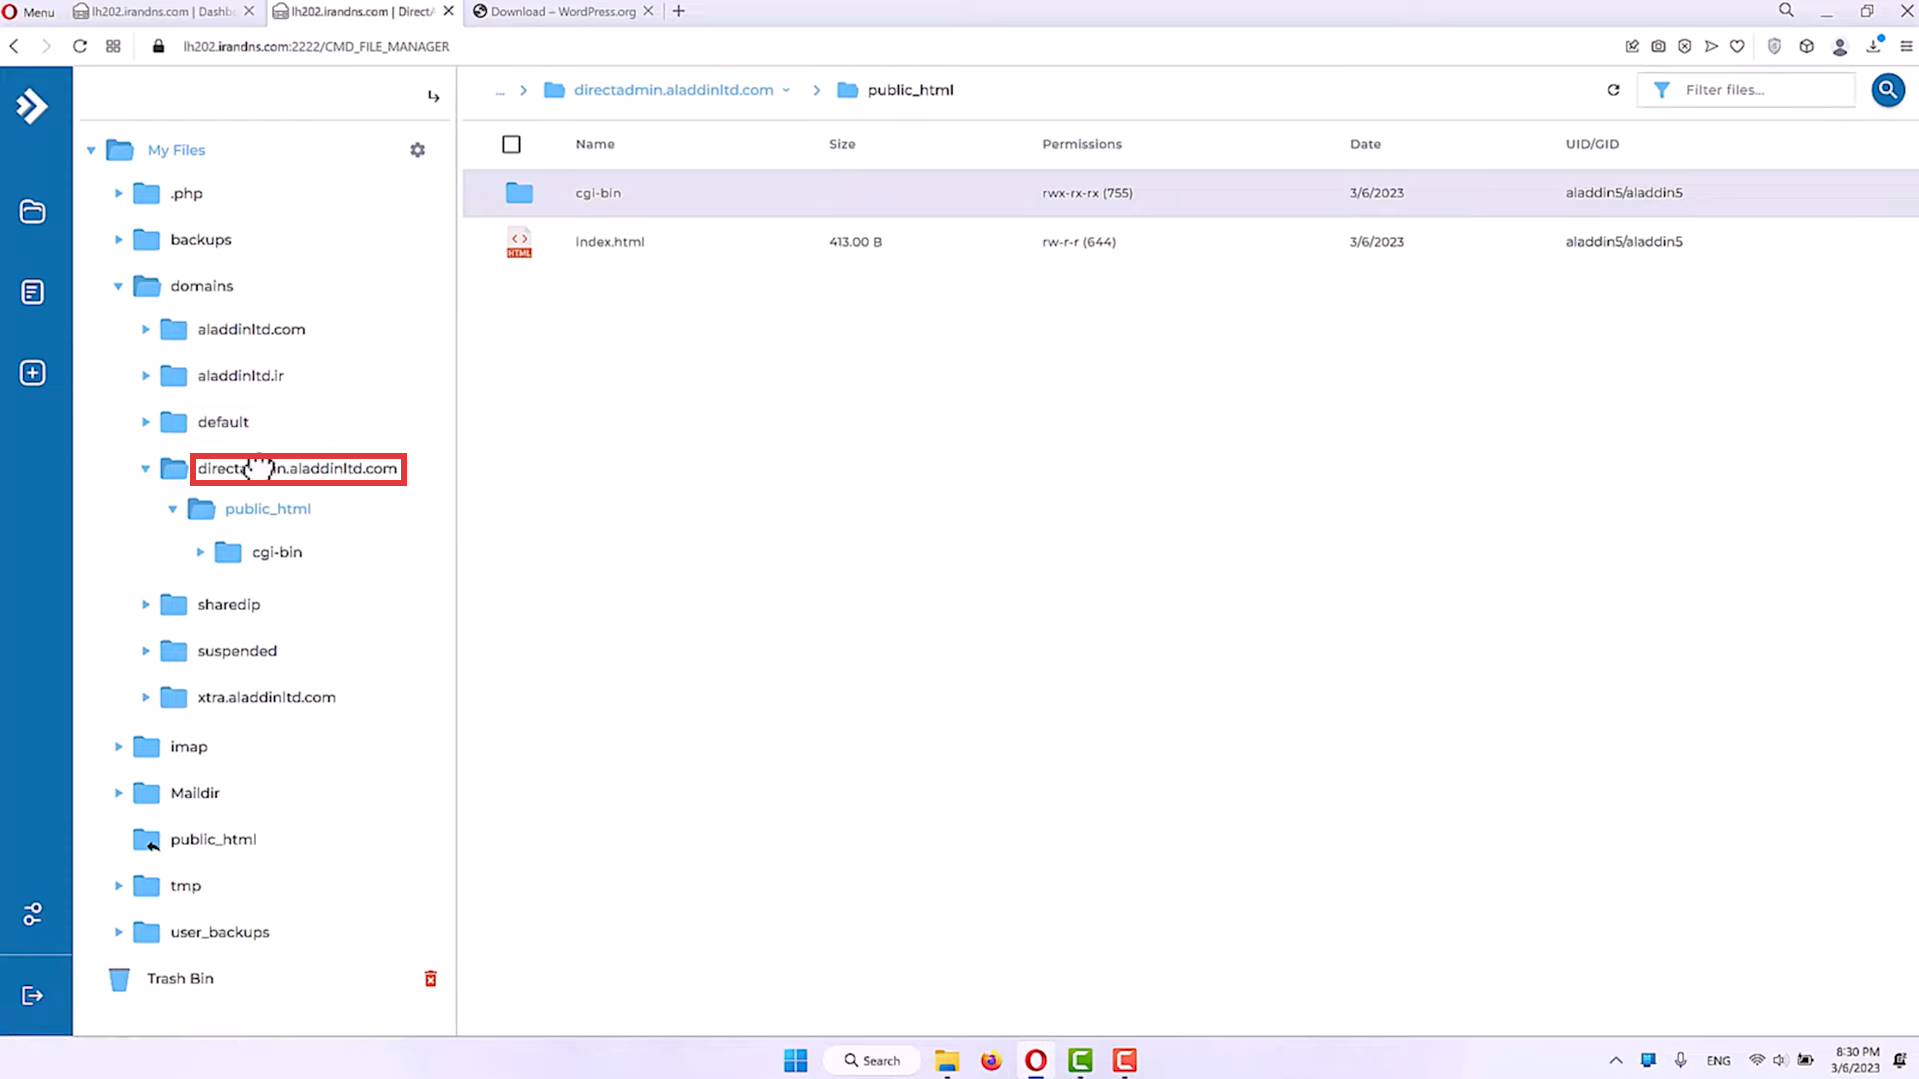Viewport: 1919px width, 1079px height.
Task: Sort files by Date column
Action: click(1365, 144)
